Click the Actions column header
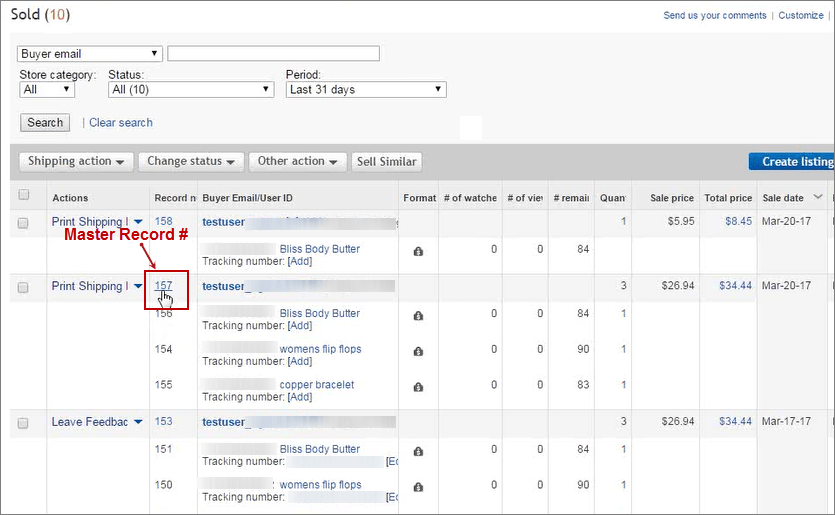The height and width of the screenshot is (515, 835). pos(70,198)
